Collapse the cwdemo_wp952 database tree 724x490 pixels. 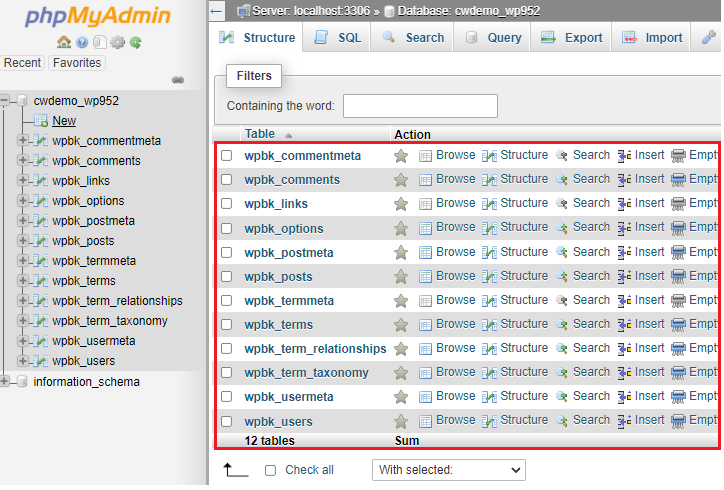5,100
